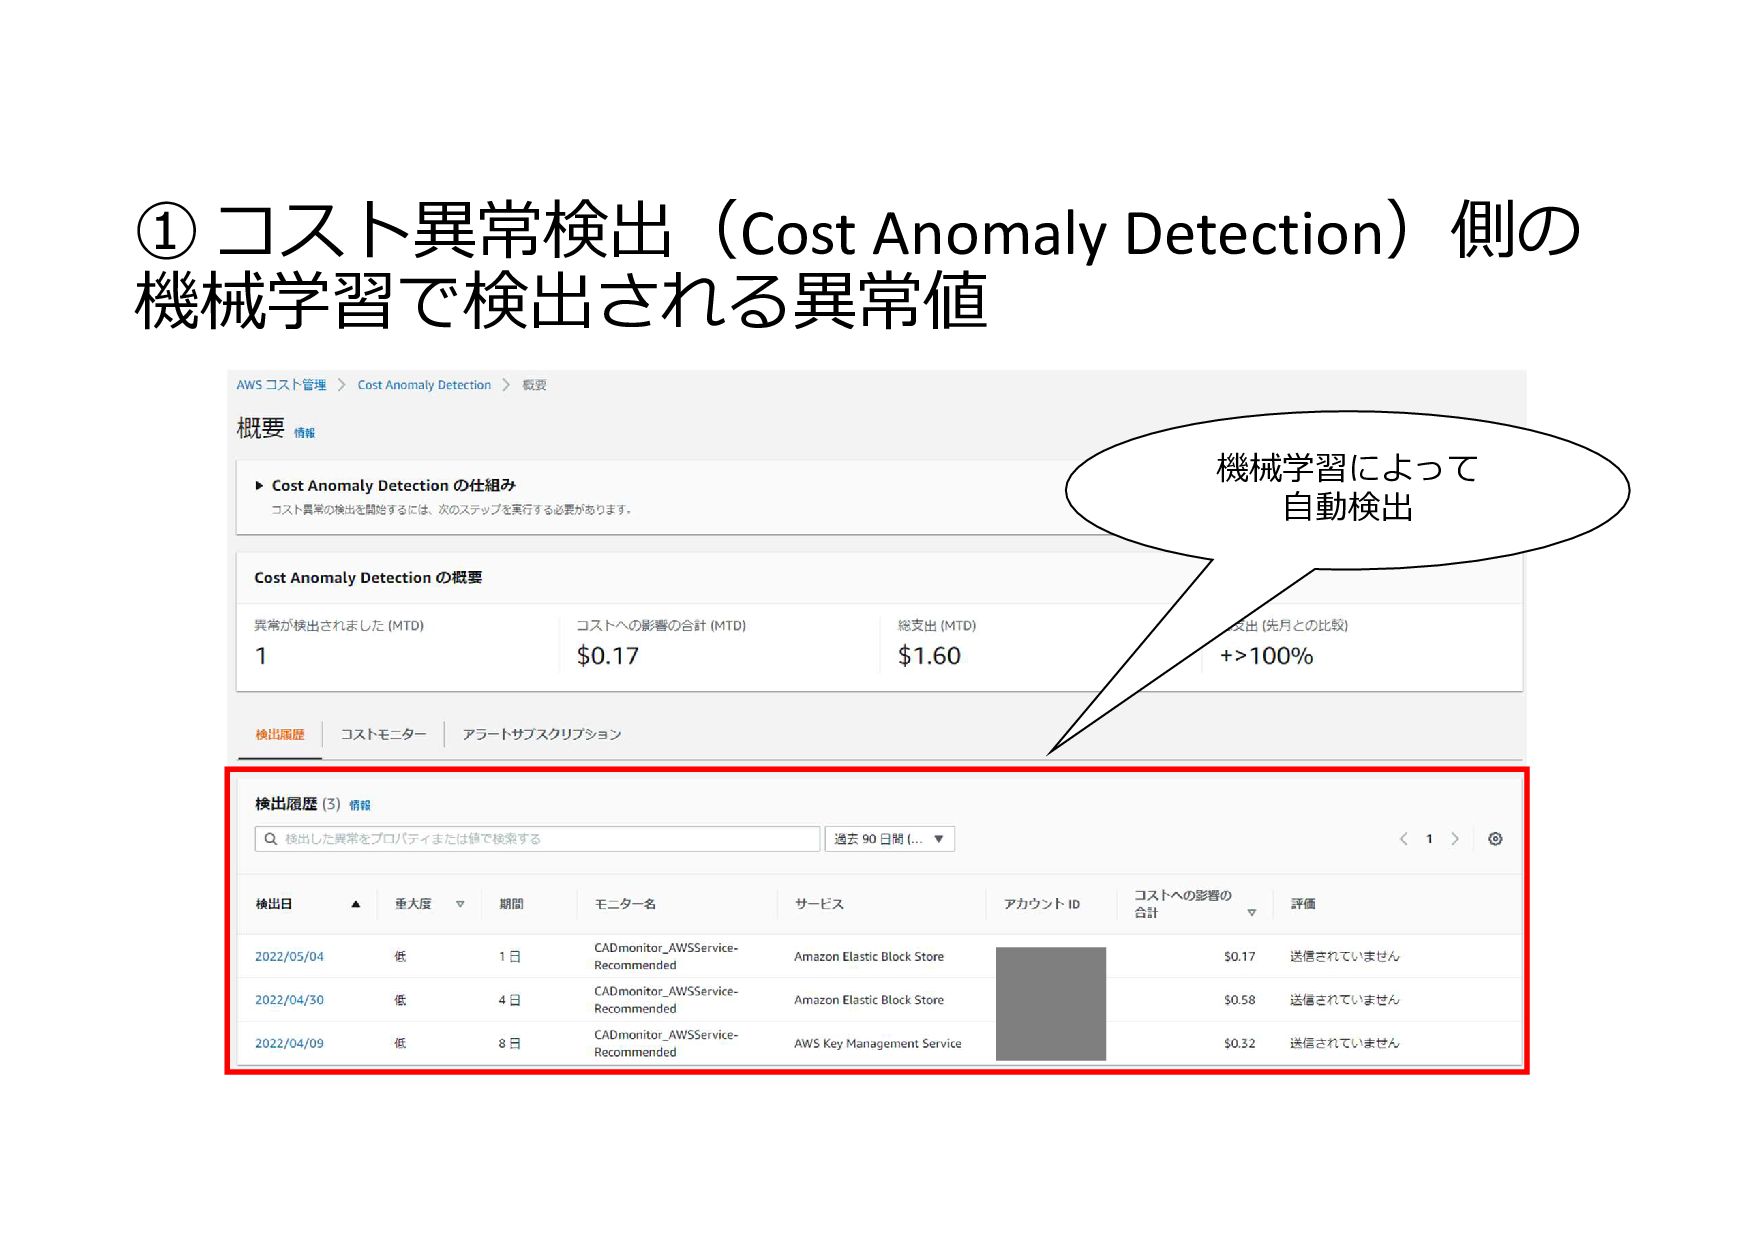
Task: Click the monitor name in the 2022/05/04 row
Action: (666, 956)
